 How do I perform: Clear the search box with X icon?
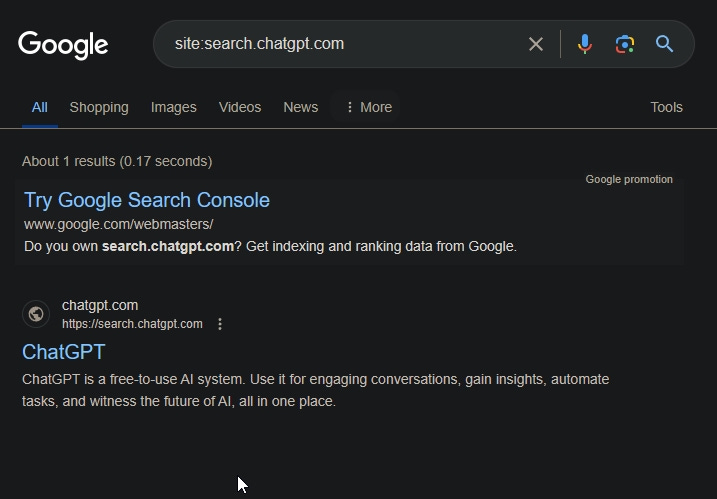[535, 44]
